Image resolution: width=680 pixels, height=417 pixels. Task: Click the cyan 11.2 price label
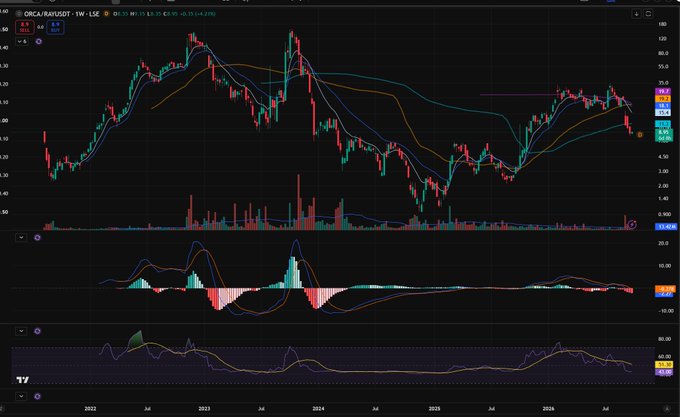[664, 124]
